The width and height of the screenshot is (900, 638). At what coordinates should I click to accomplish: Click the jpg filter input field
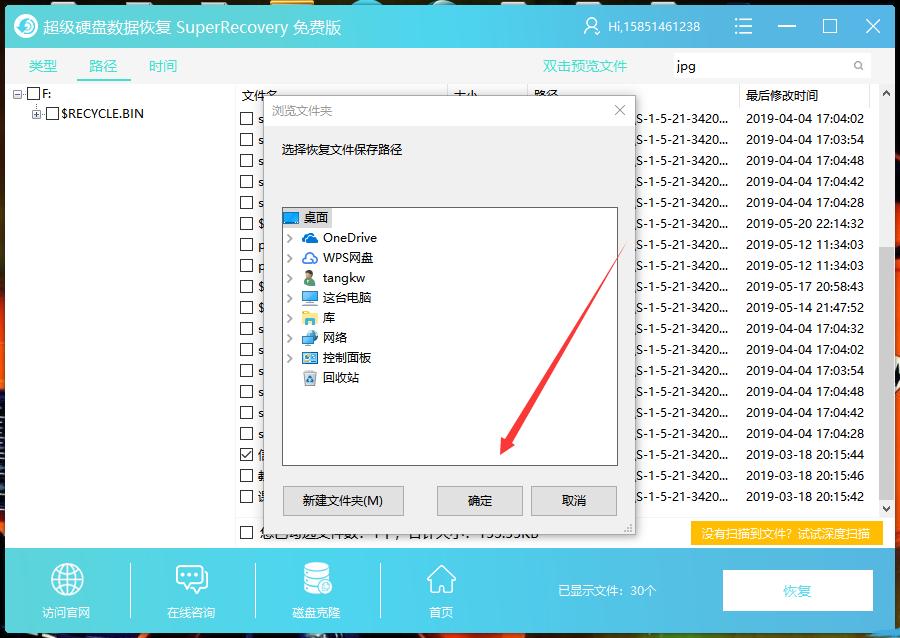[x=760, y=66]
